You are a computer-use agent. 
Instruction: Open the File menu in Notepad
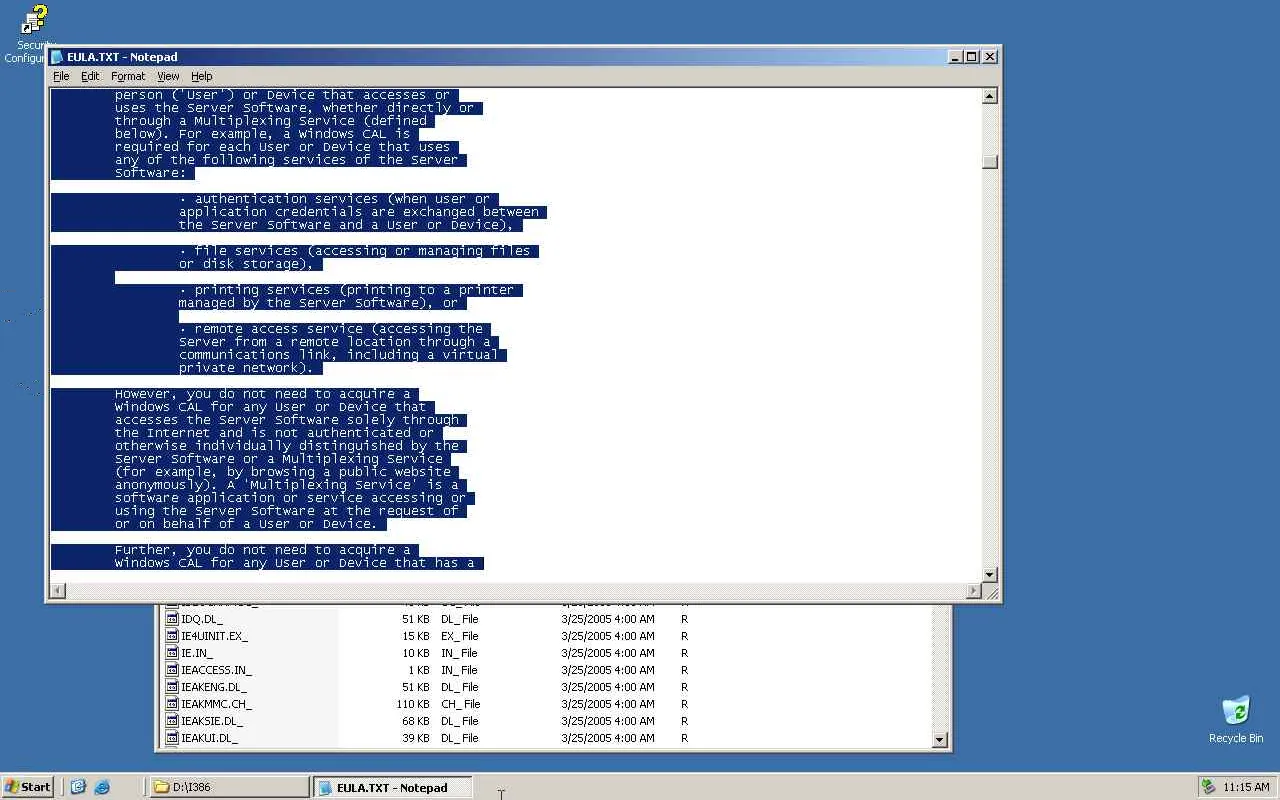coord(61,76)
